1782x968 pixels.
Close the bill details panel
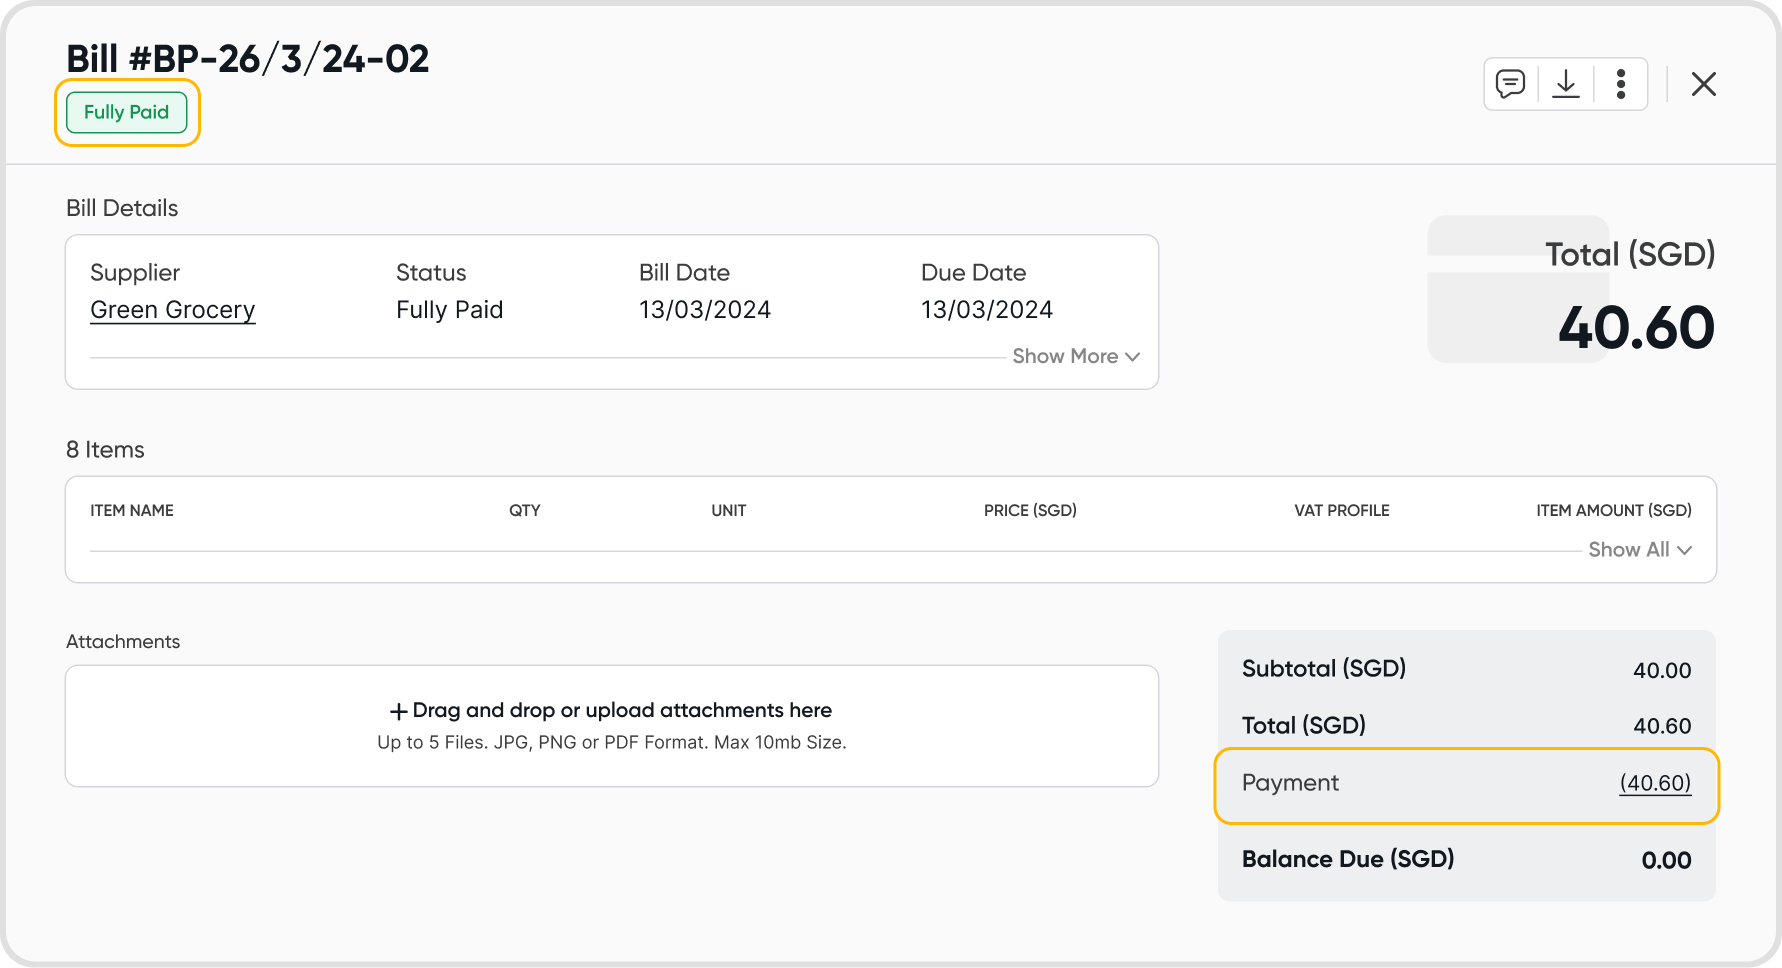click(x=1704, y=84)
